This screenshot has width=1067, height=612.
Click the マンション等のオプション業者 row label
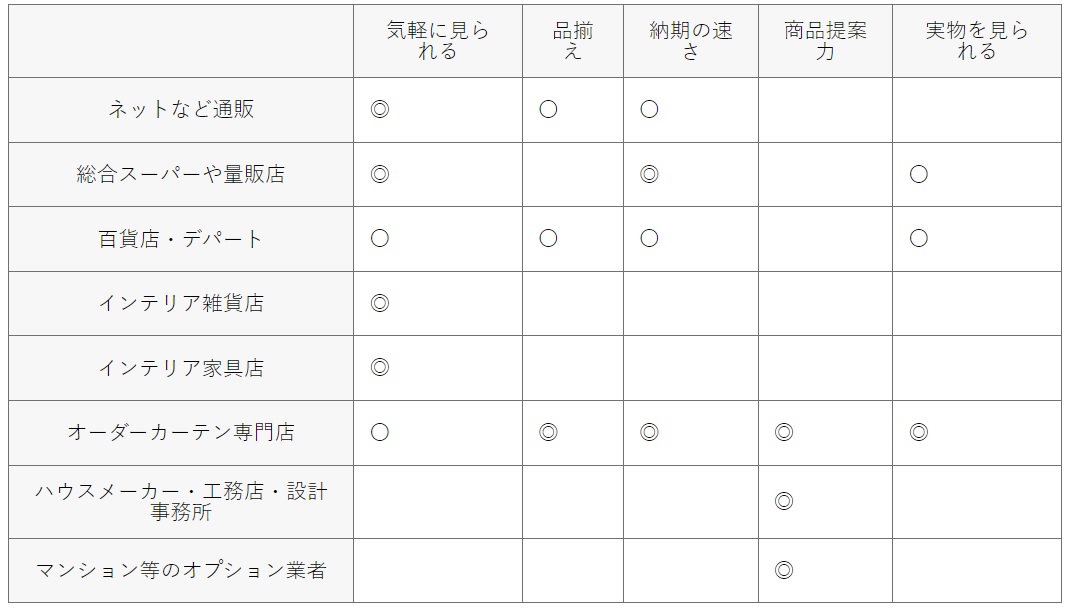[181, 570]
